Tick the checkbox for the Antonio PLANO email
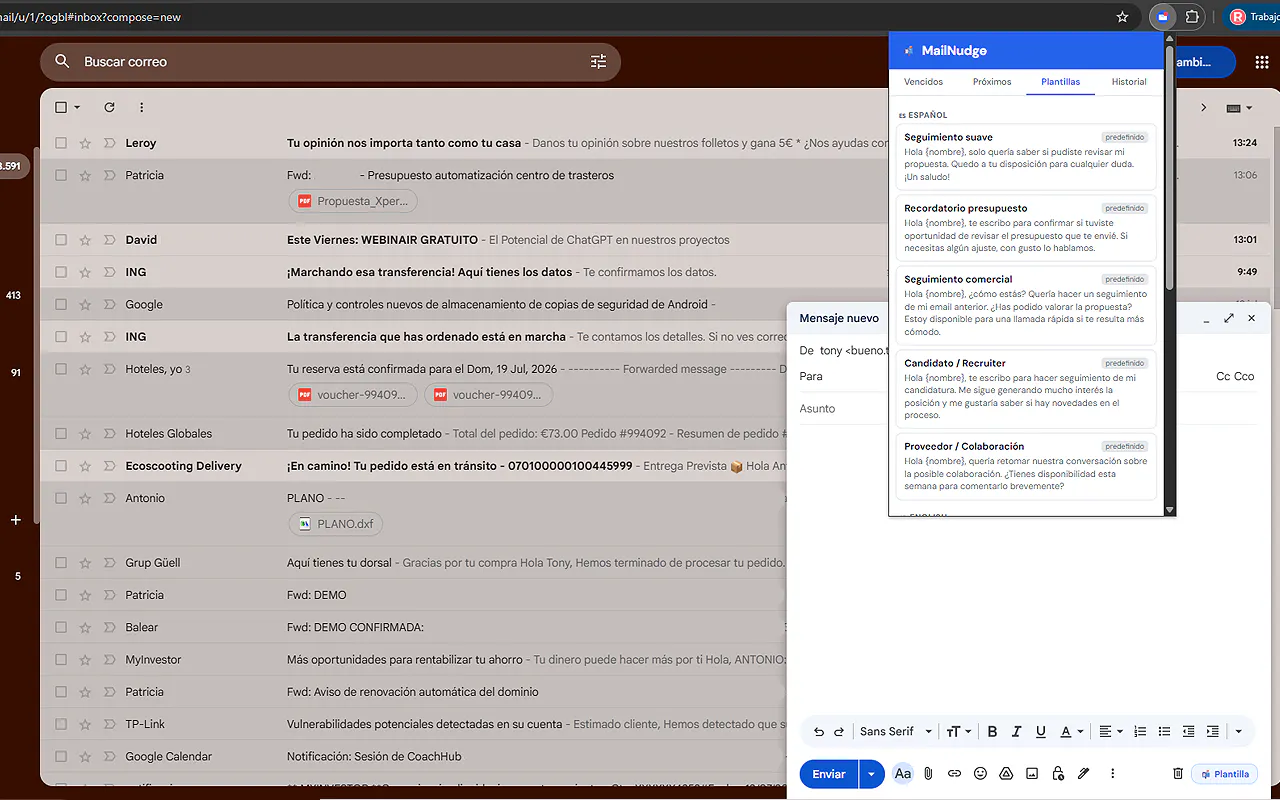This screenshot has height=800, width=1280. pyautogui.click(x=61, y=498)
